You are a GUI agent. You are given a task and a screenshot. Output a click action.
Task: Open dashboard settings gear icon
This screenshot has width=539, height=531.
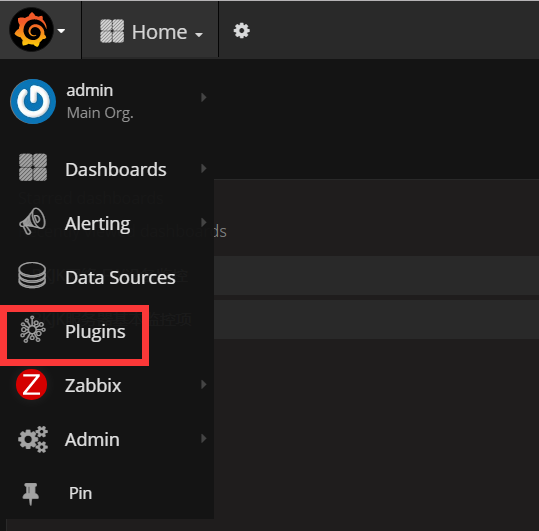click(242, 31)
